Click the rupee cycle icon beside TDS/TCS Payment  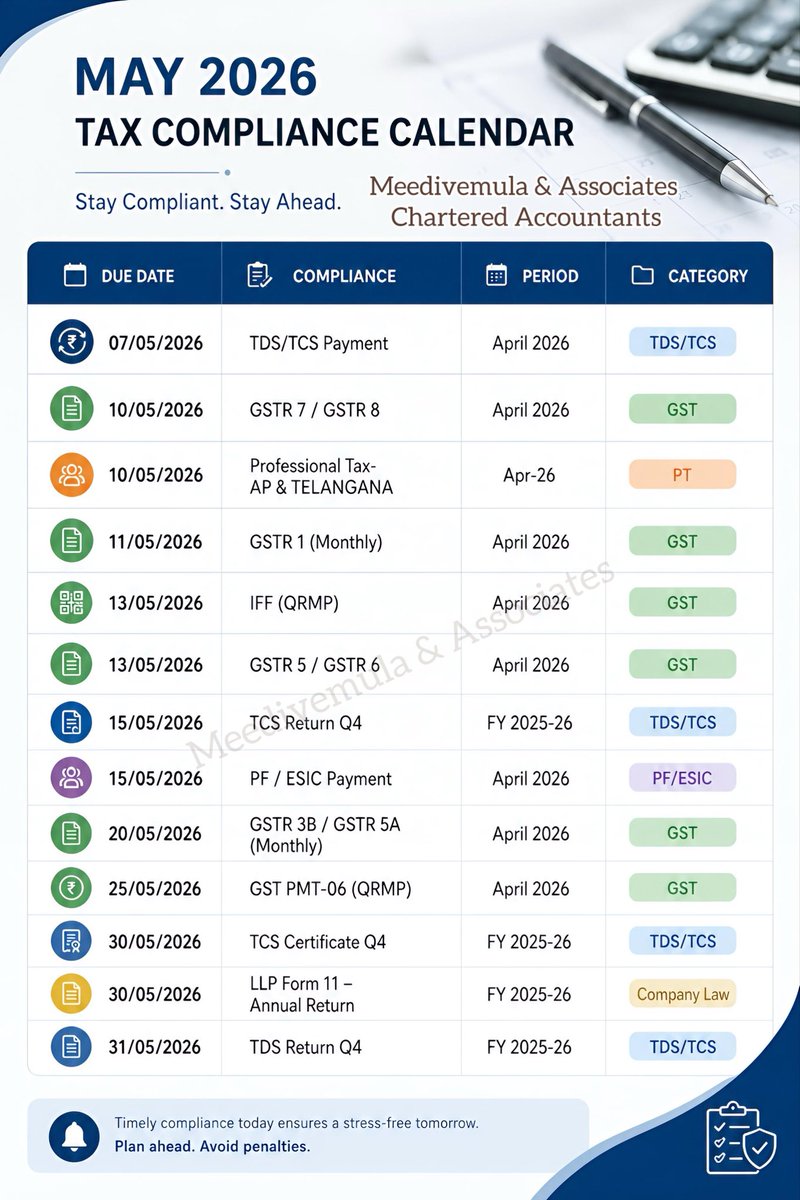[x=71, y=343]
